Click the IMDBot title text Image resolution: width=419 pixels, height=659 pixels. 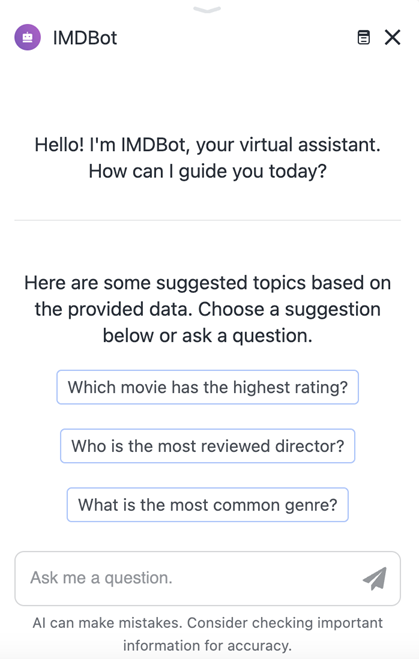click(x=85, y=38)
